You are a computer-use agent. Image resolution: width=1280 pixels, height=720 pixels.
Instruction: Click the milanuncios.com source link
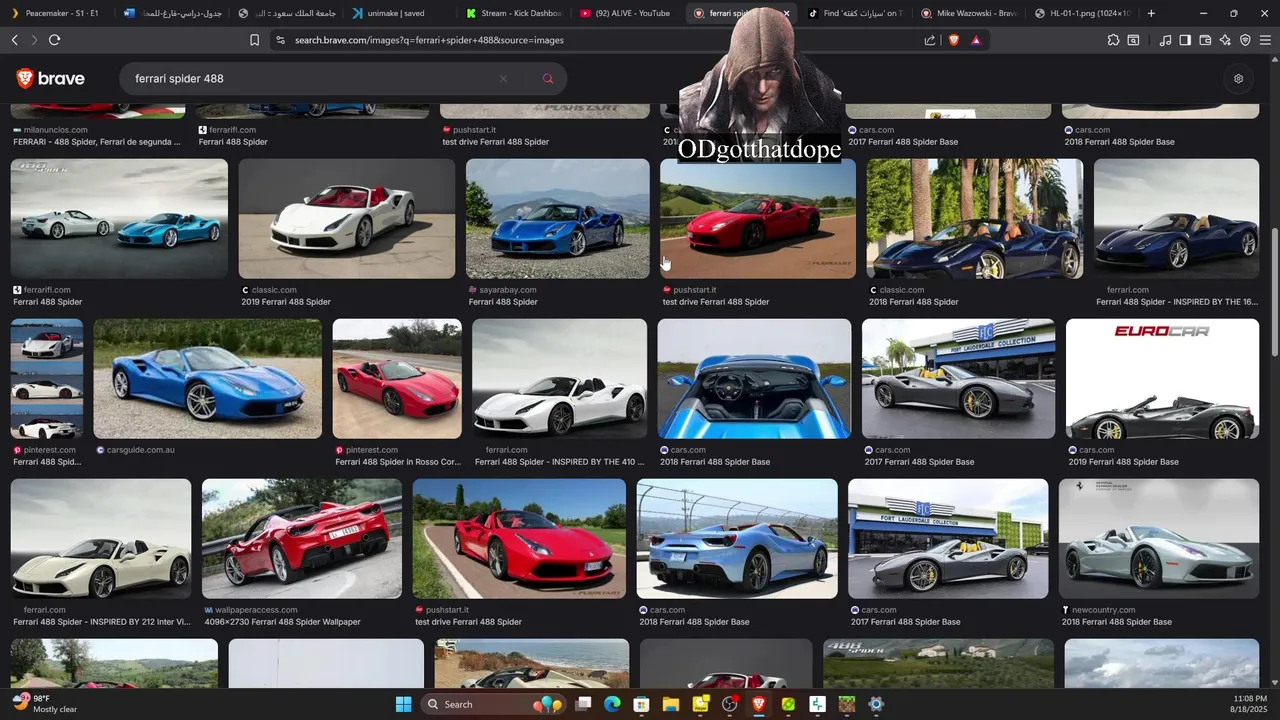56,130
